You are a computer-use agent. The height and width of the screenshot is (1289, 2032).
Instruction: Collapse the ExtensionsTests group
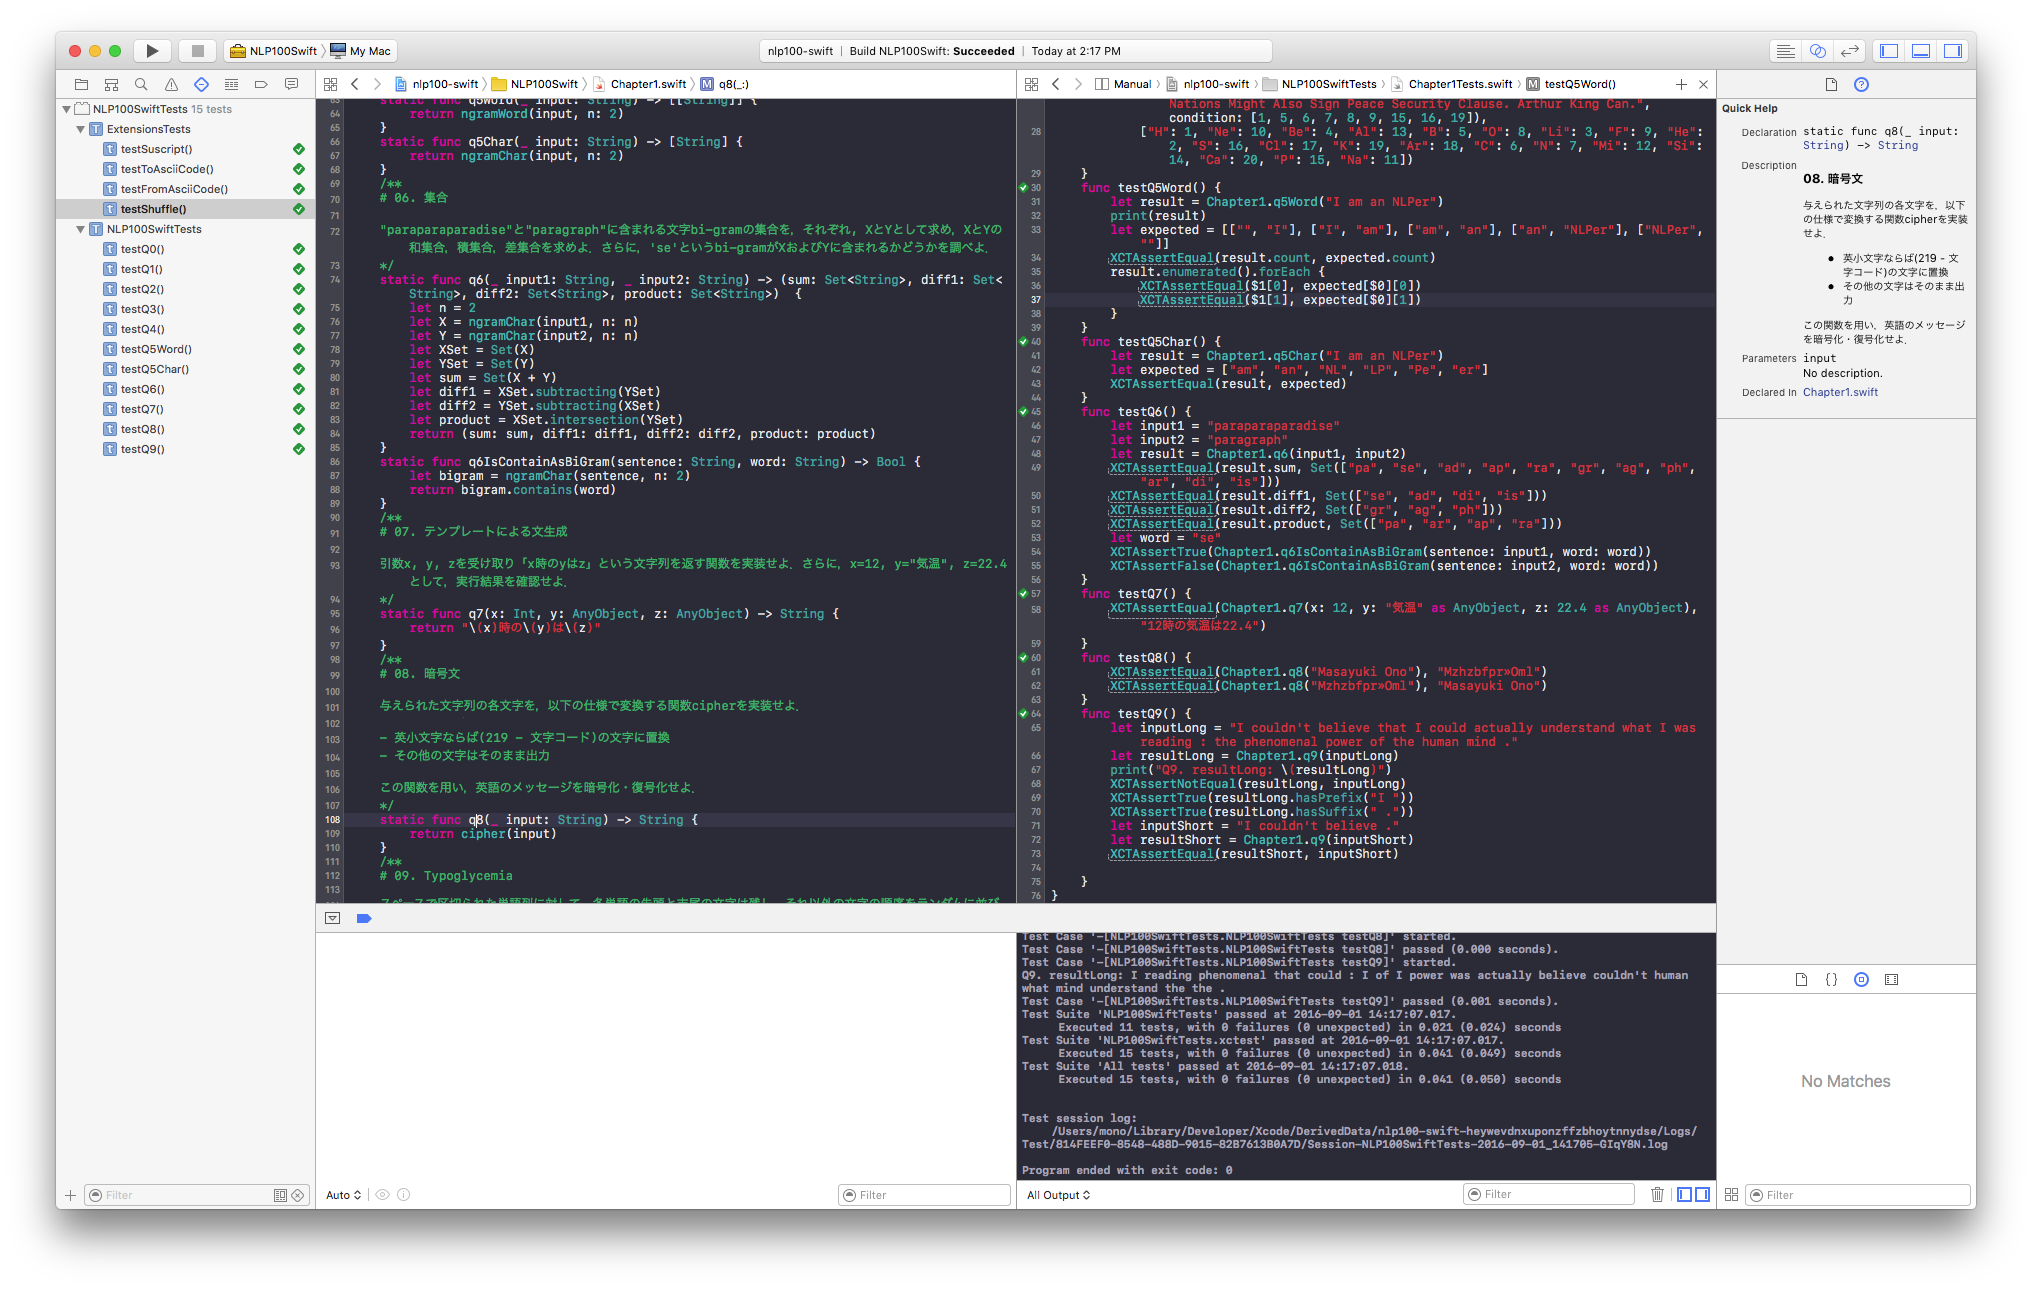79,129
